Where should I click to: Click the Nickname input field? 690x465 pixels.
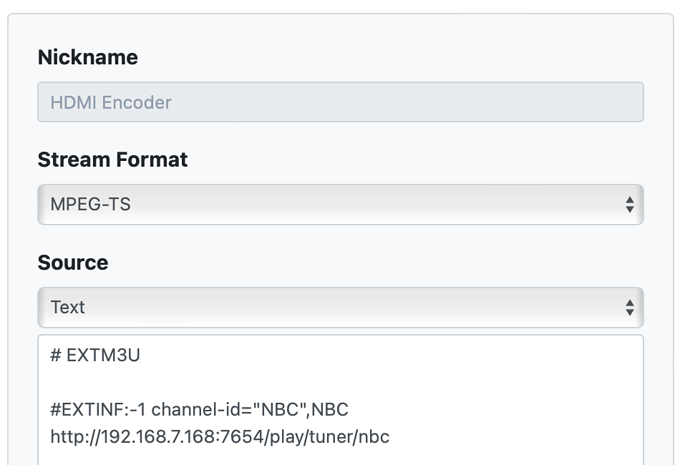pyautogui.click(x=340, y=102)
